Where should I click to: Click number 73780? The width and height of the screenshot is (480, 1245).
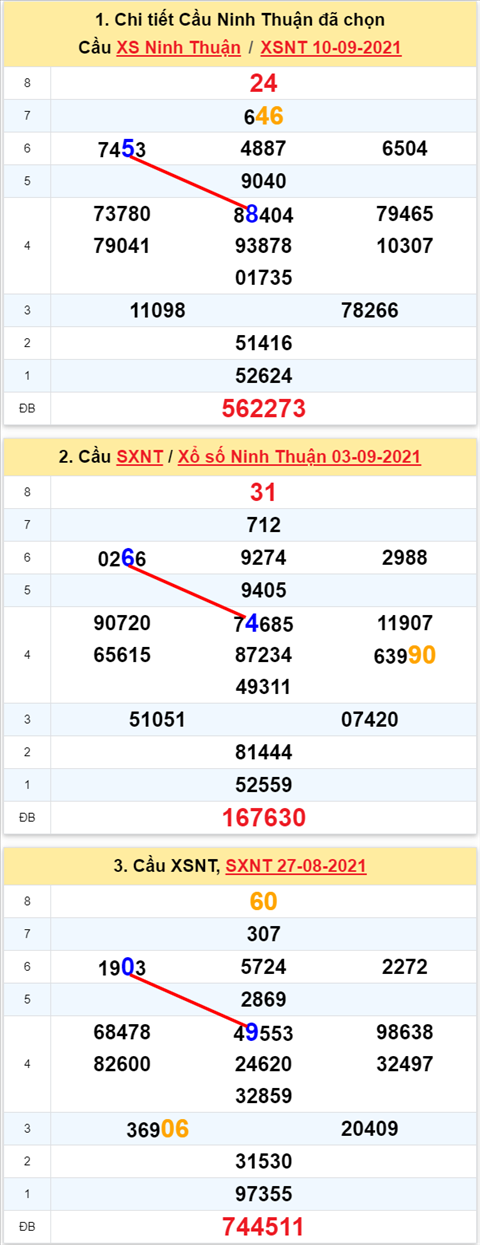(121, 214)
